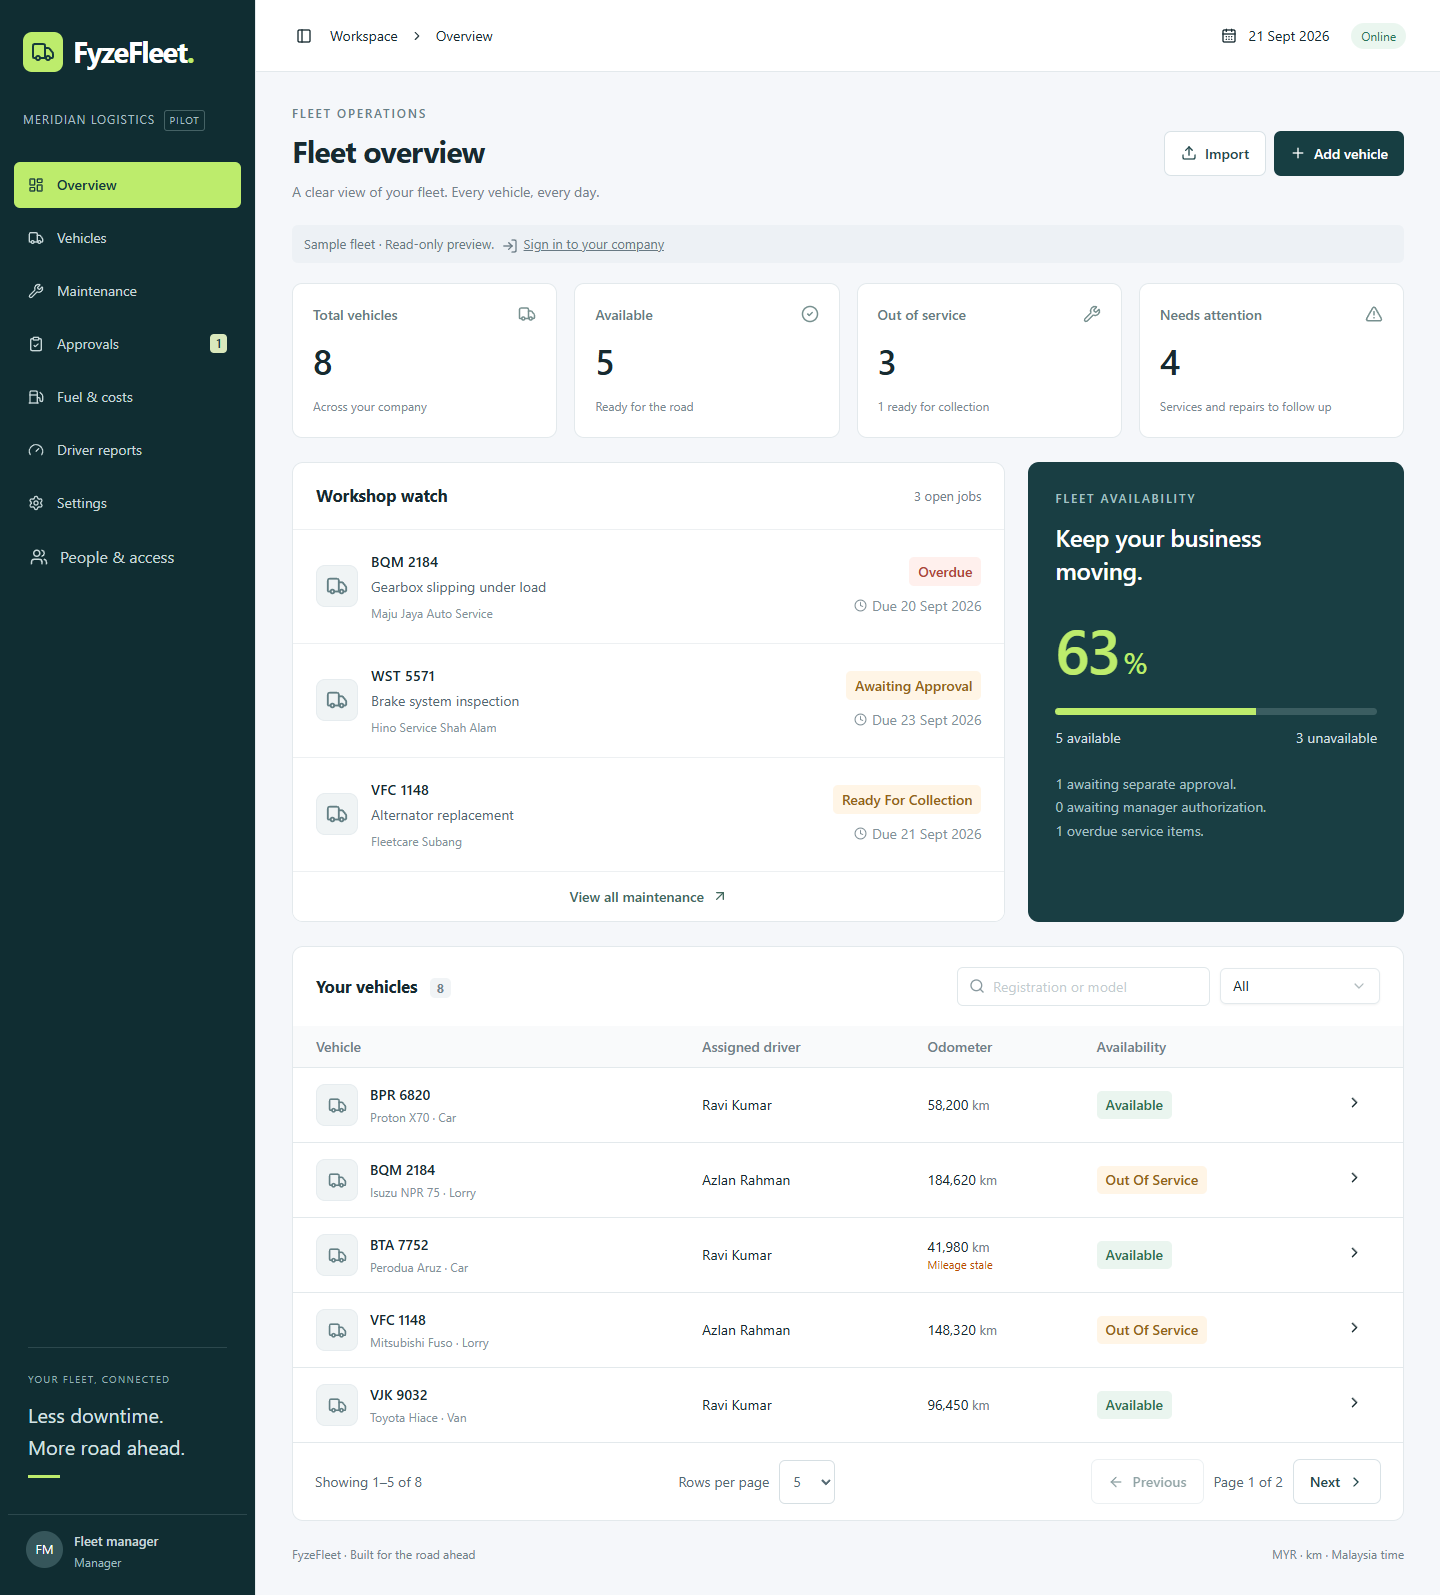This screenshot has height=1595, width=1440.
Task: Click the vehicle icon for BQM 2184 workshop job
Action: (337, 586)
